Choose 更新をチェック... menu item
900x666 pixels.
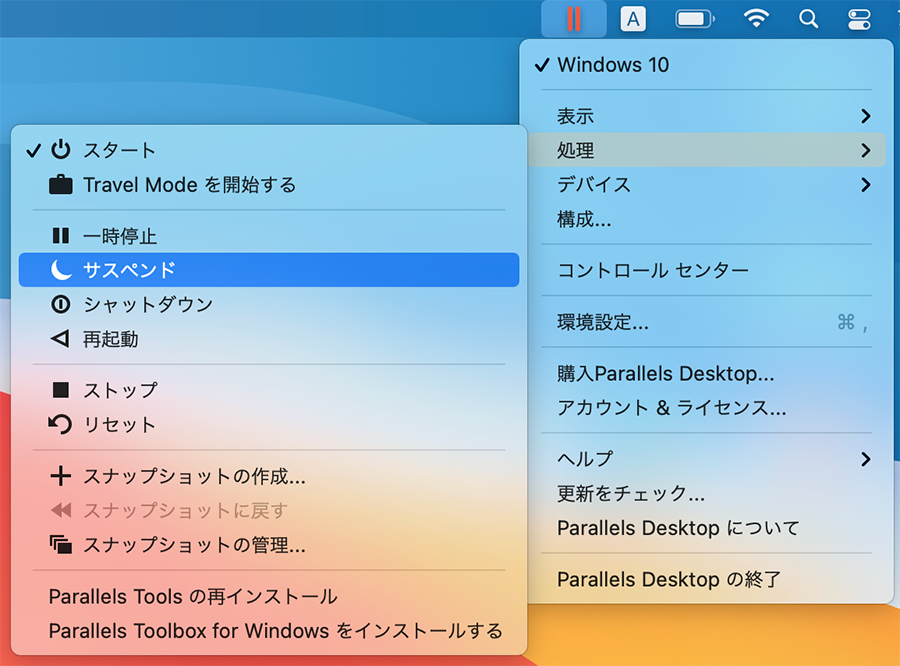click(x=707, y=493)
